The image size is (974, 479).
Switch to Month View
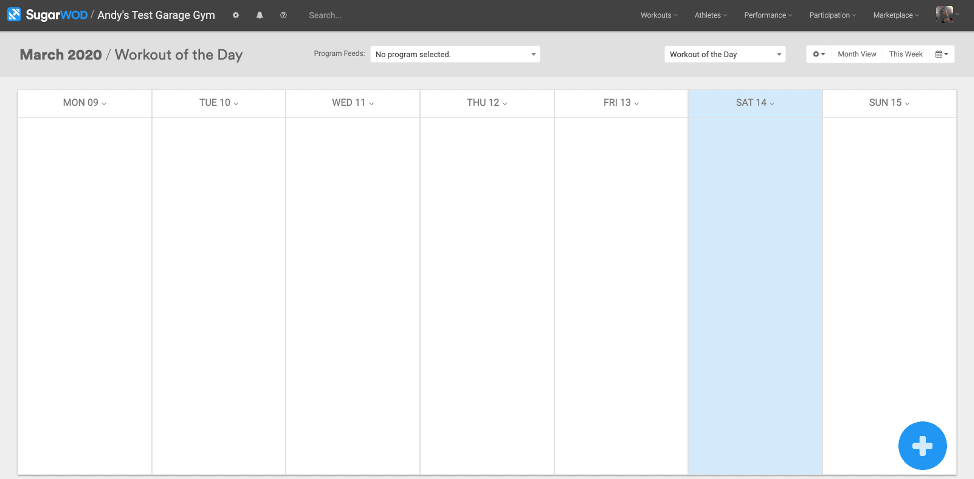pyautogui.click(x=857, y=54)
